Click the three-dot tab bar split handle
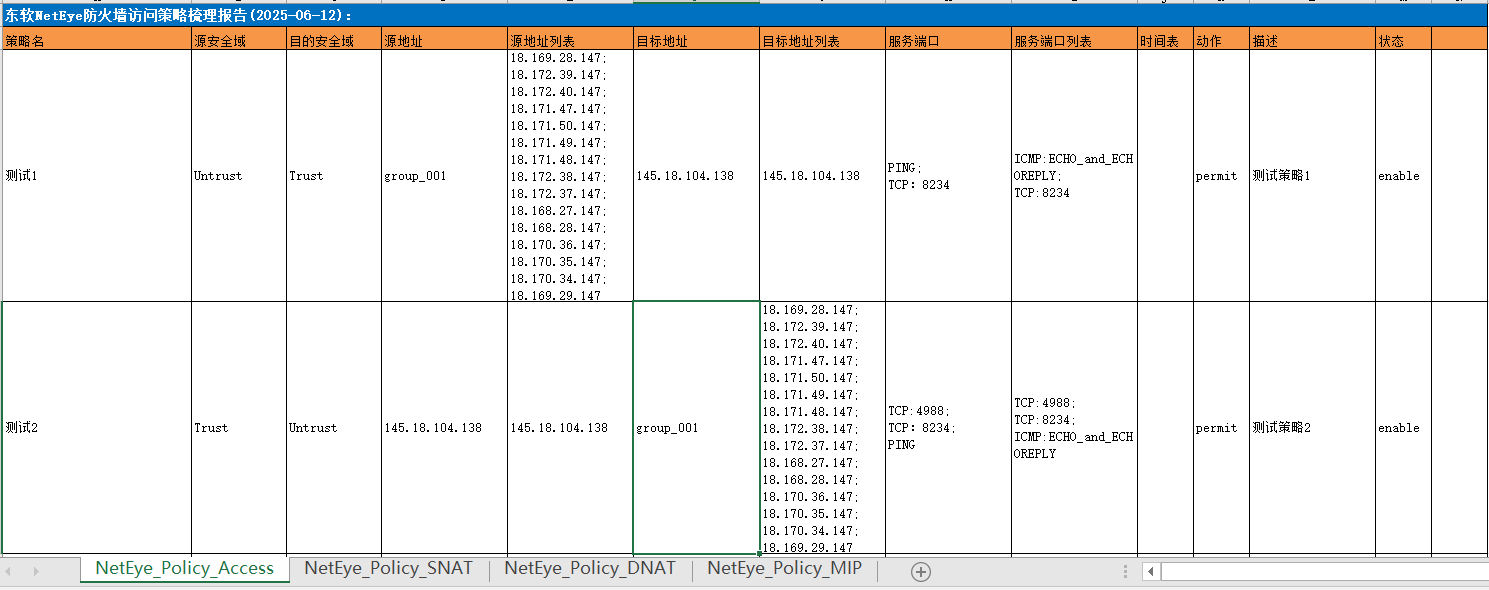The height and width of the screenshot is (590, 1489). [x=1127, y=572]
